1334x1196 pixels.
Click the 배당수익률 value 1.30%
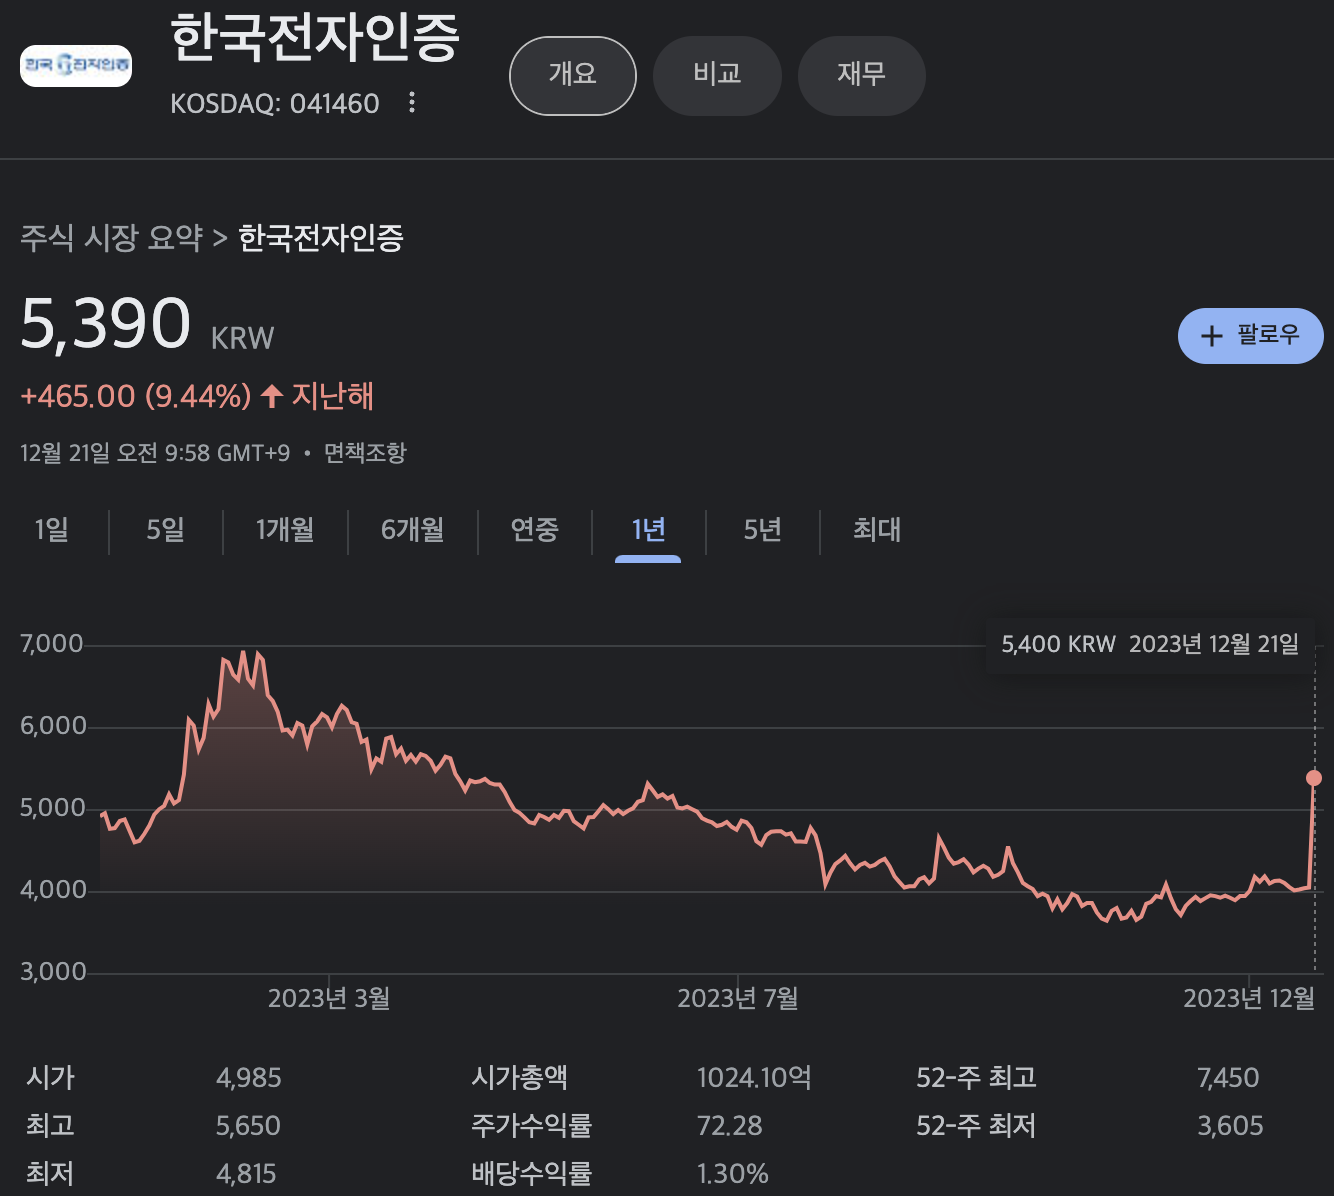point(733,1174)
